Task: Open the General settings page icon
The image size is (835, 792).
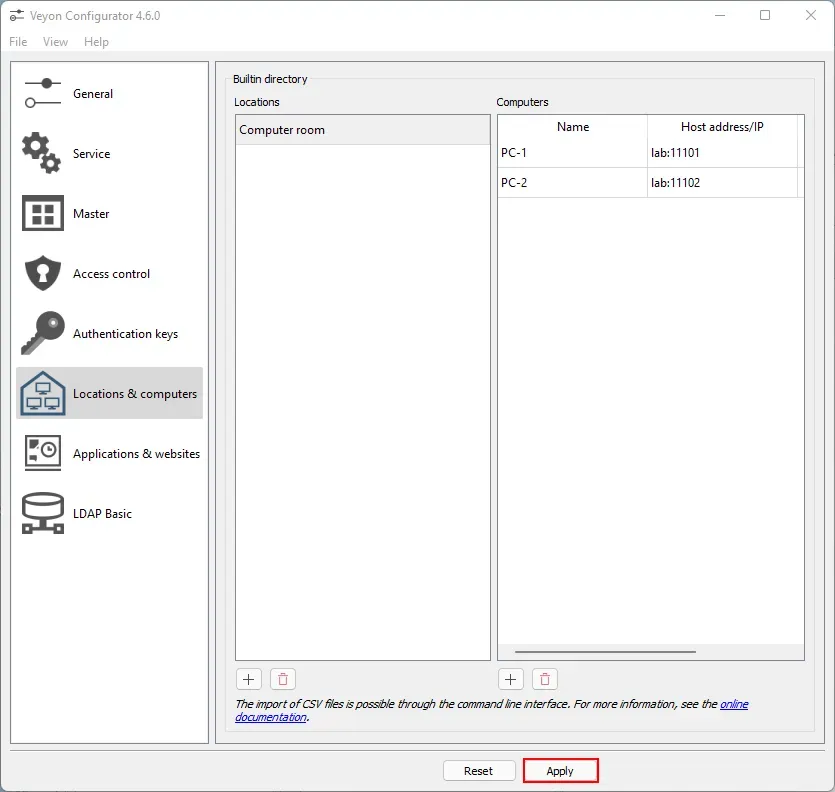Action: coord(43,94)
